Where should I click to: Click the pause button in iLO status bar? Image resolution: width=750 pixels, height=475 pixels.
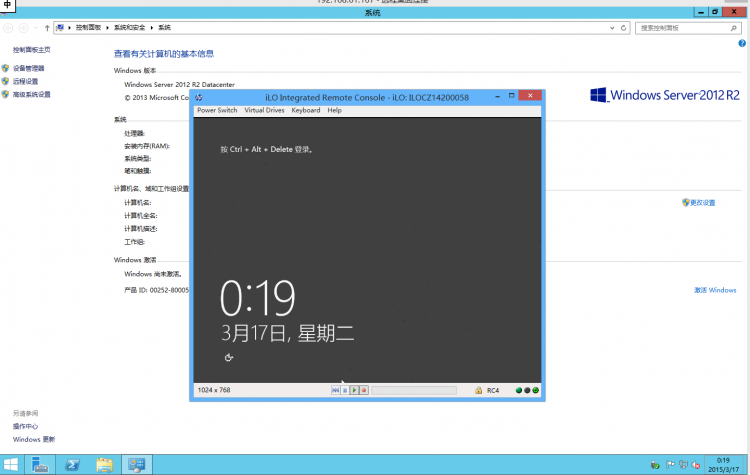coord(345,390)
